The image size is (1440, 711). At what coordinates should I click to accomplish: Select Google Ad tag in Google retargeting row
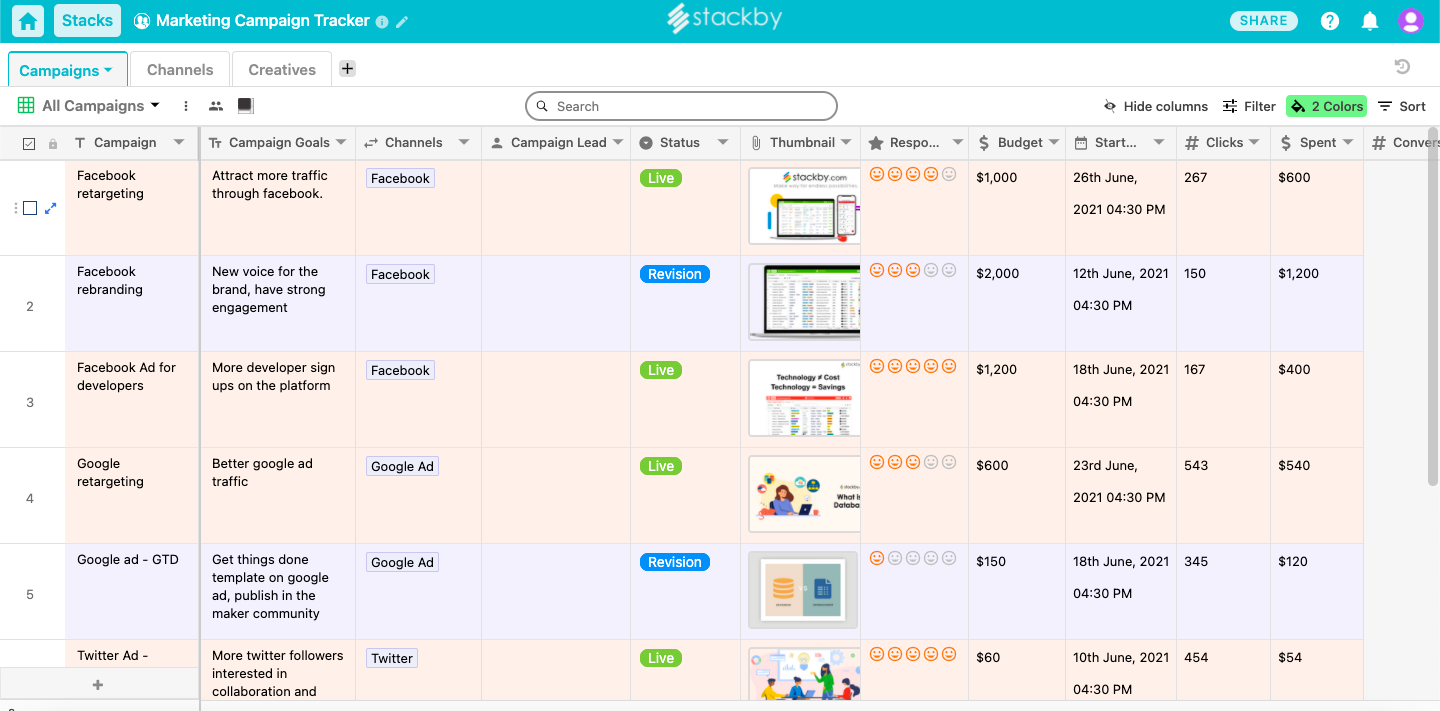pos(402,466)
